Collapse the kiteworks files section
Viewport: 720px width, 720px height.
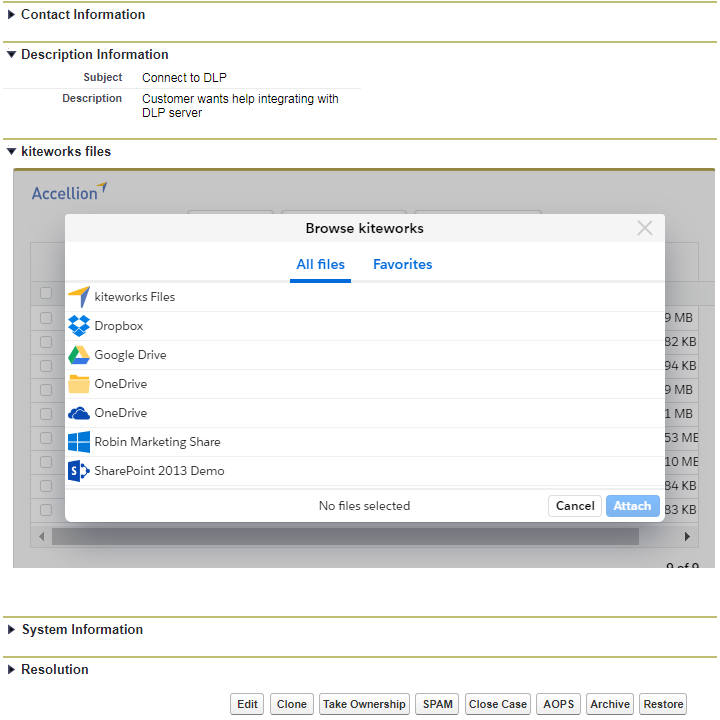(11, 151)
